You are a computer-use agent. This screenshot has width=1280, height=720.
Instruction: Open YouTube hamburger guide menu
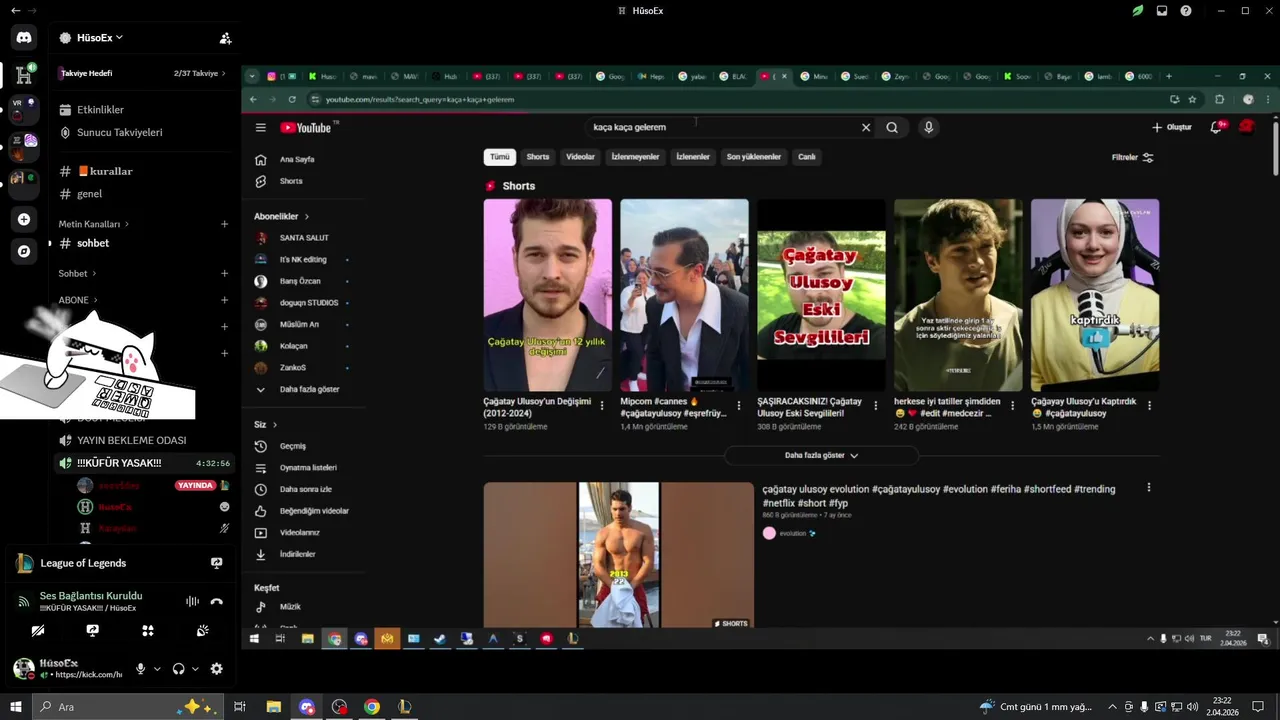[x=260, y=127]
